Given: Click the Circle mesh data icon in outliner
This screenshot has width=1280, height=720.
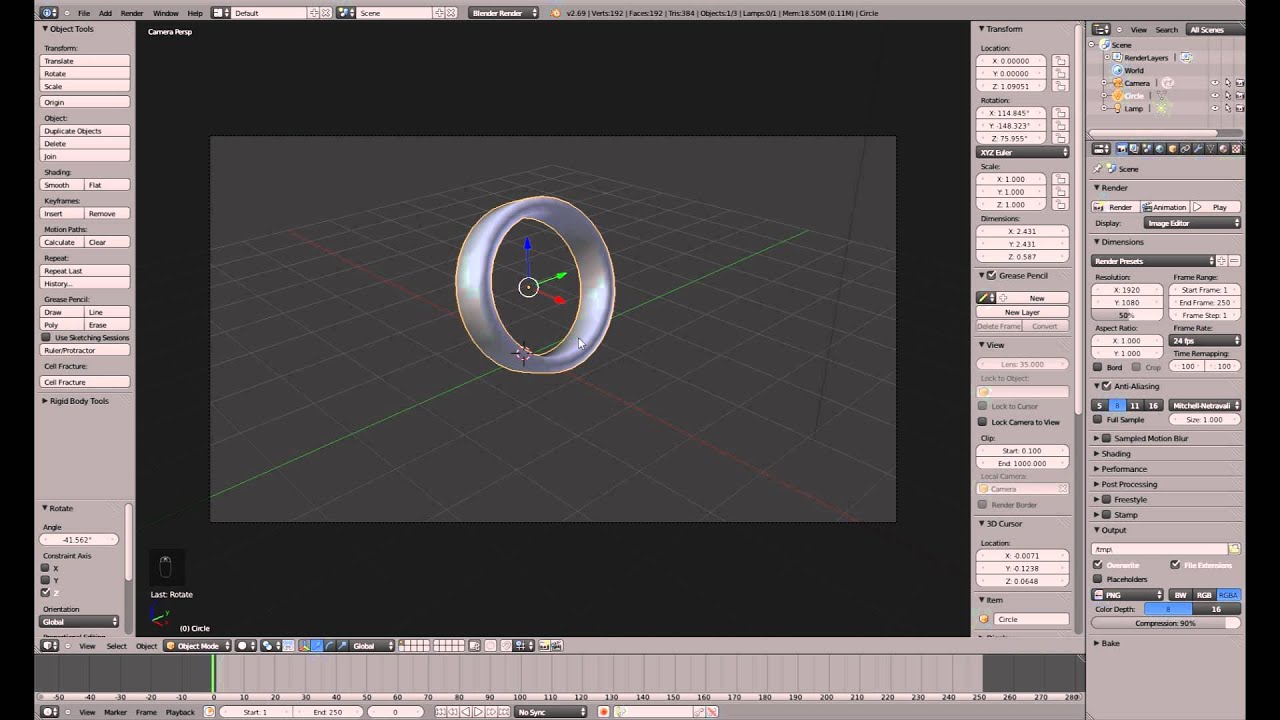Looking at the screenshot, I should click(x=1162, y=96).
